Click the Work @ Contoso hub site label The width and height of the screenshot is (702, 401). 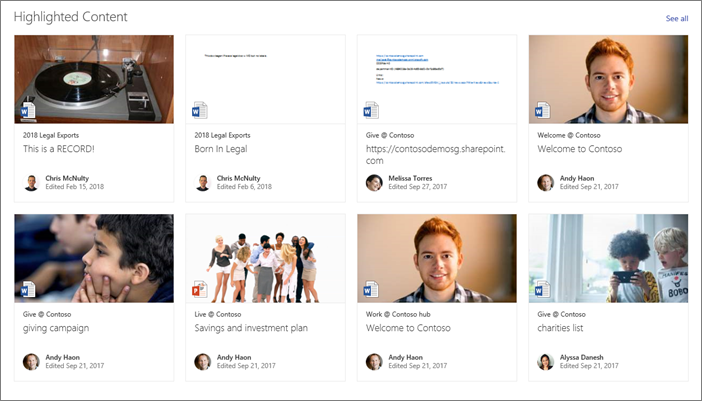tap(398, 314)
